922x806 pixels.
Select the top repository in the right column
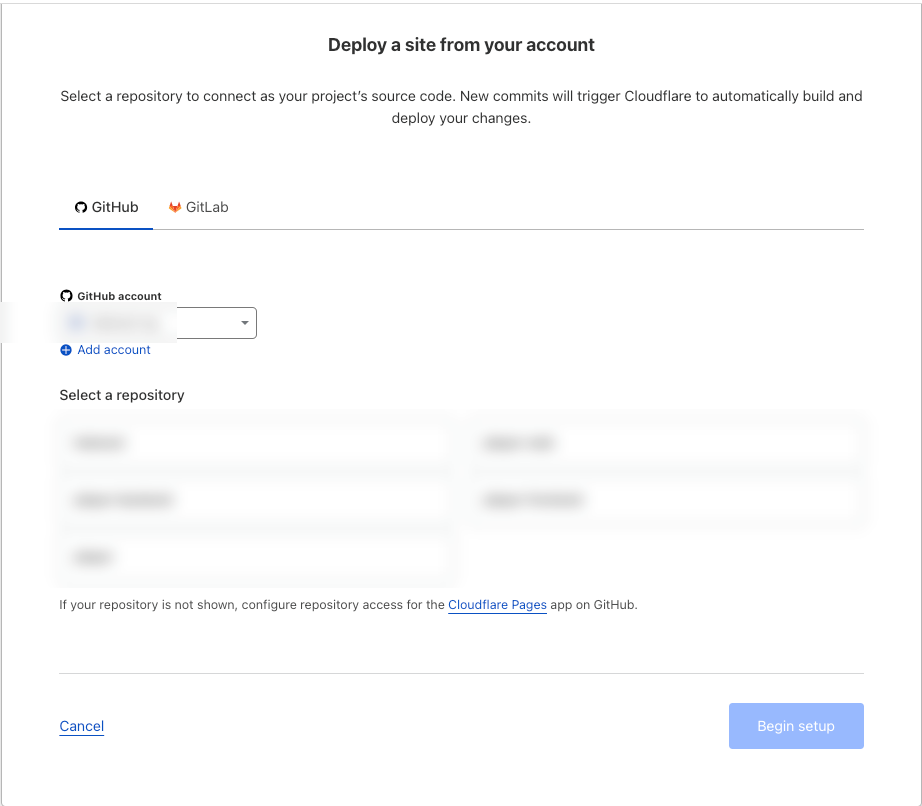point(666,442)
